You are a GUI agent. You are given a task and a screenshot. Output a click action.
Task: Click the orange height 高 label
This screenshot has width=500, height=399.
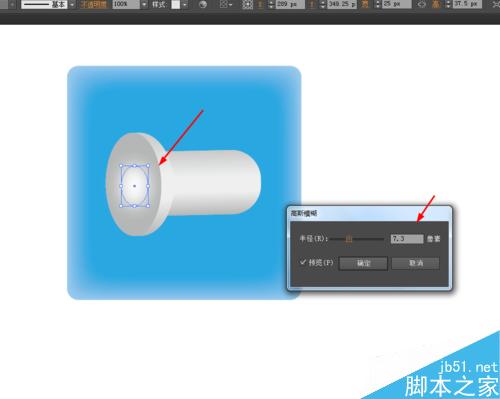[x=436, y=4]
